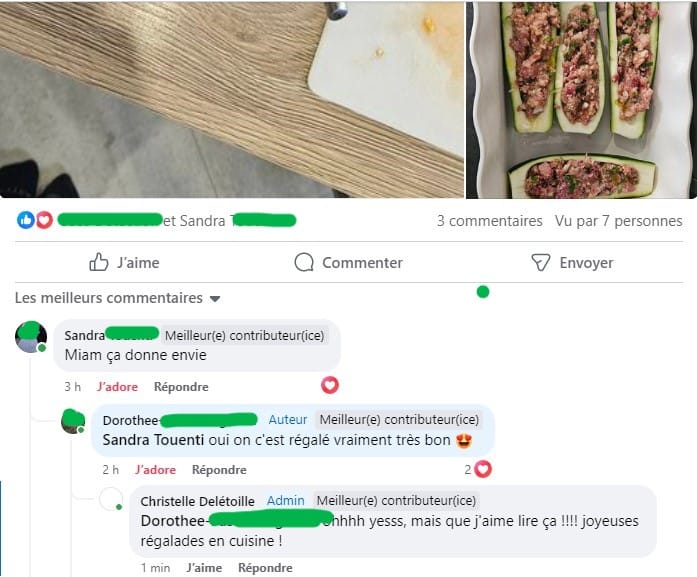
Task: Click heart reaction on Sandra's comment
Action: pos(330,385)
